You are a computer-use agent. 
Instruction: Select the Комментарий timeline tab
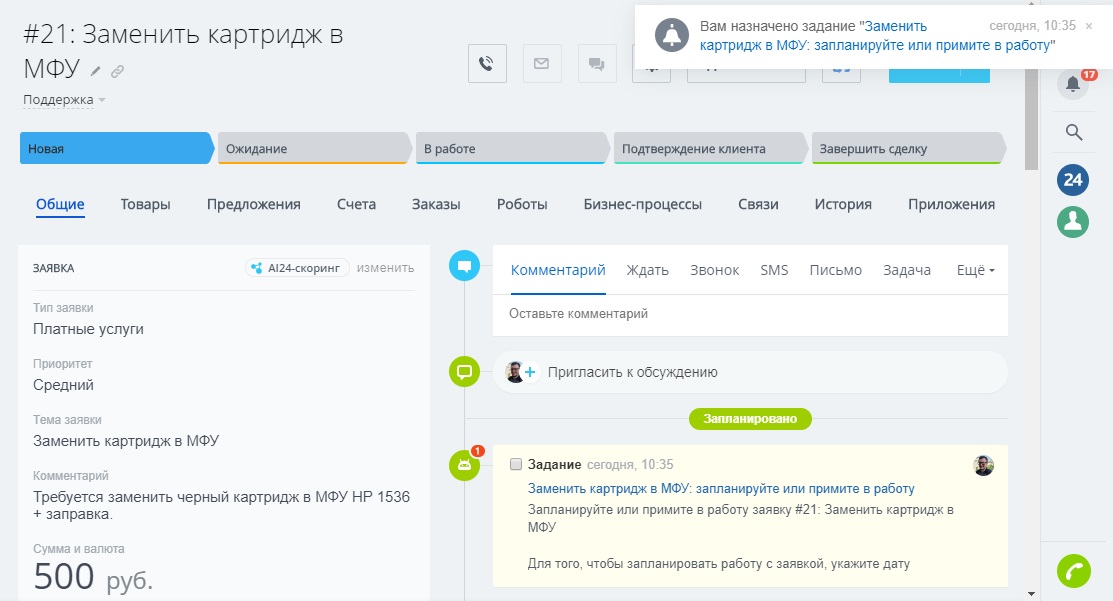click(x=558, y=270)
